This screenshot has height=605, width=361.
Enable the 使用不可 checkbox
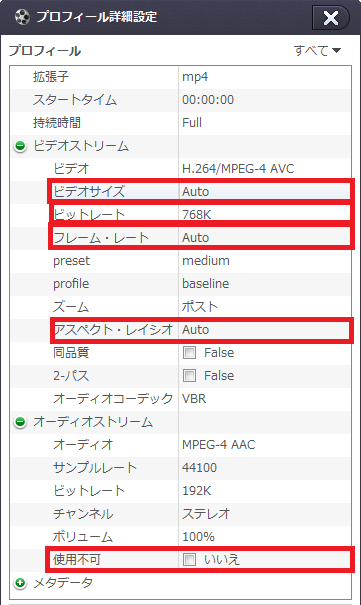pyautogui.click(x=189, y=559)
